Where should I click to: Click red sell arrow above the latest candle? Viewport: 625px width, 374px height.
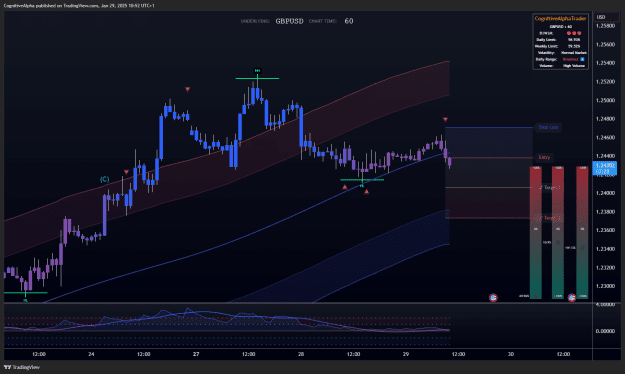[445, 119]
